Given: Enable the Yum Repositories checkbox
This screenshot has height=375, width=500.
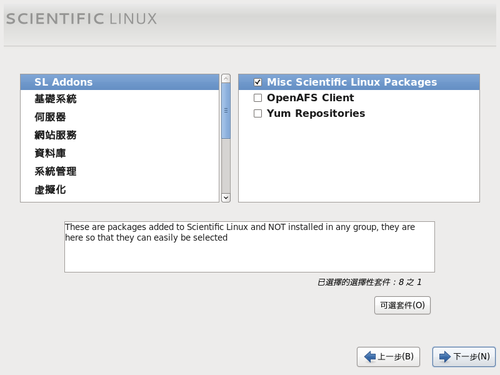Looking at the screenshot, I should pyautogui.click(x=258, y=113).
